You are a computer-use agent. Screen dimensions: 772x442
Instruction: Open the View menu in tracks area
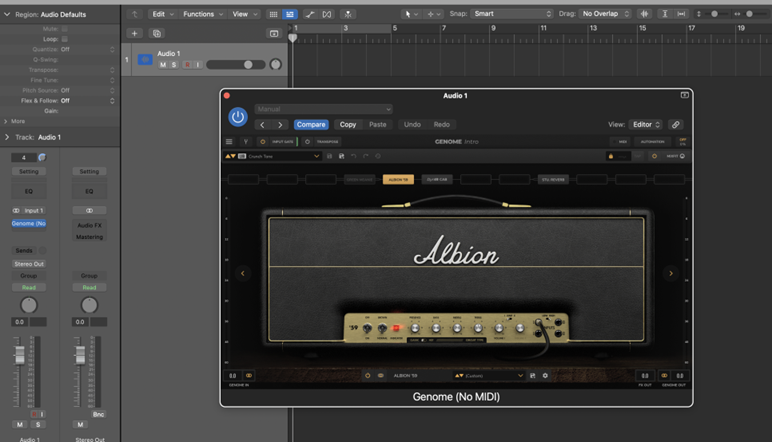point(244,14)
